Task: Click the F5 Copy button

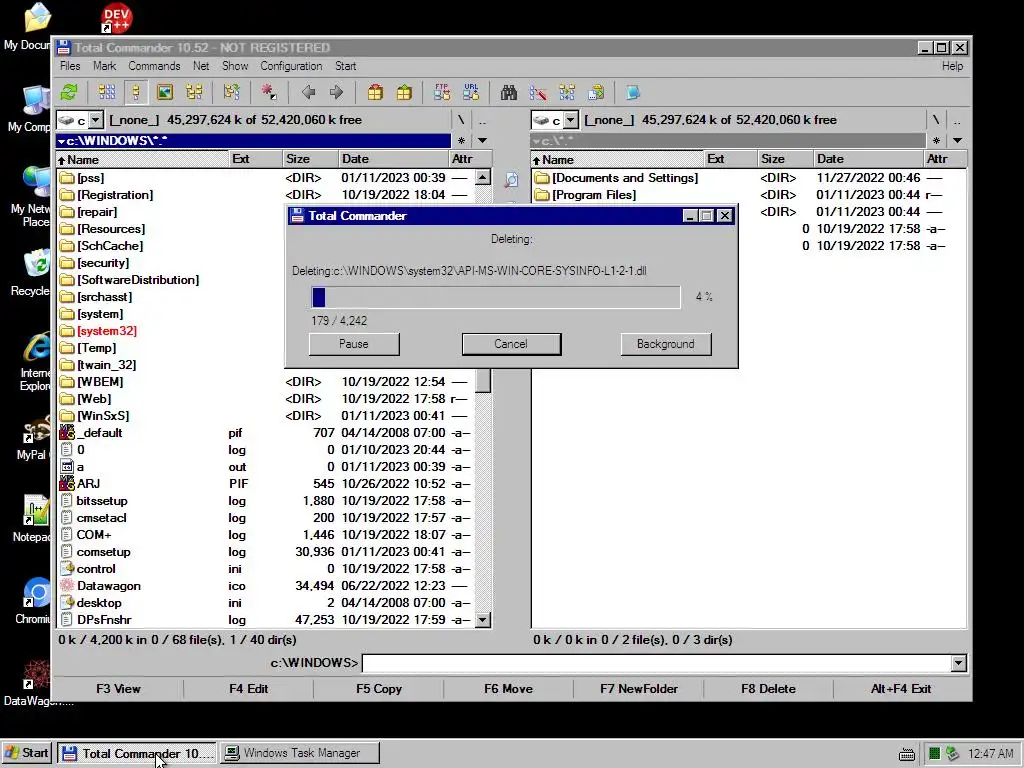Action: (379, 689)
